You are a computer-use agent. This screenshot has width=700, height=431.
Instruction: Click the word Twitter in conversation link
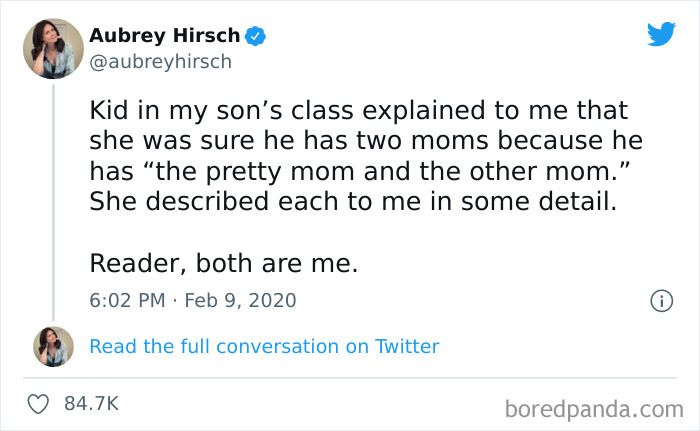pyautogui.click(x=406, y=346)
